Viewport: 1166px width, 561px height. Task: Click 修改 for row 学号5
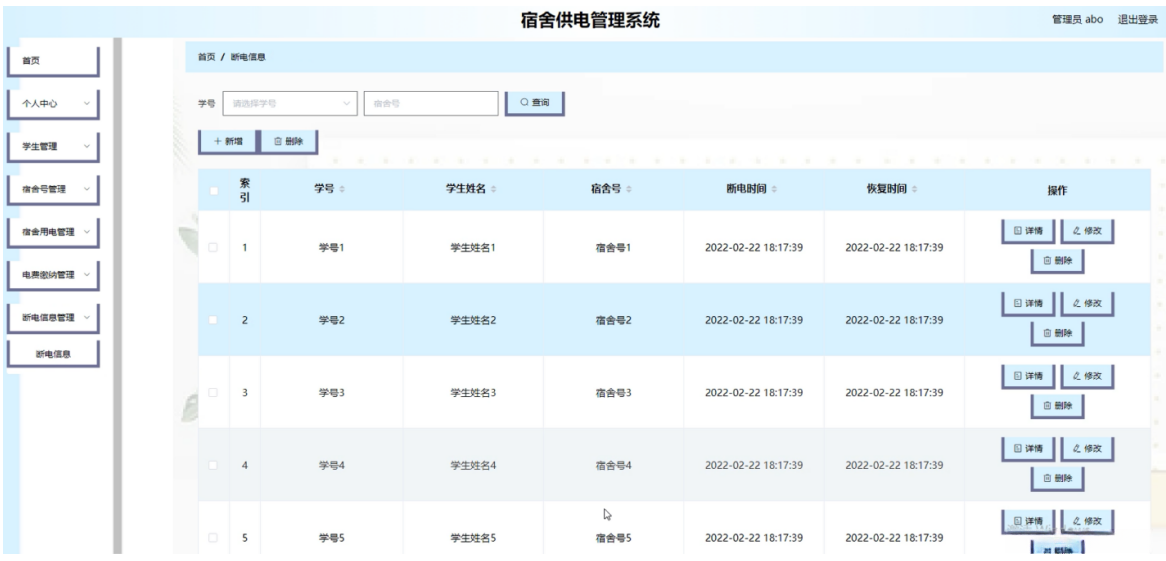pos(1086,522)
